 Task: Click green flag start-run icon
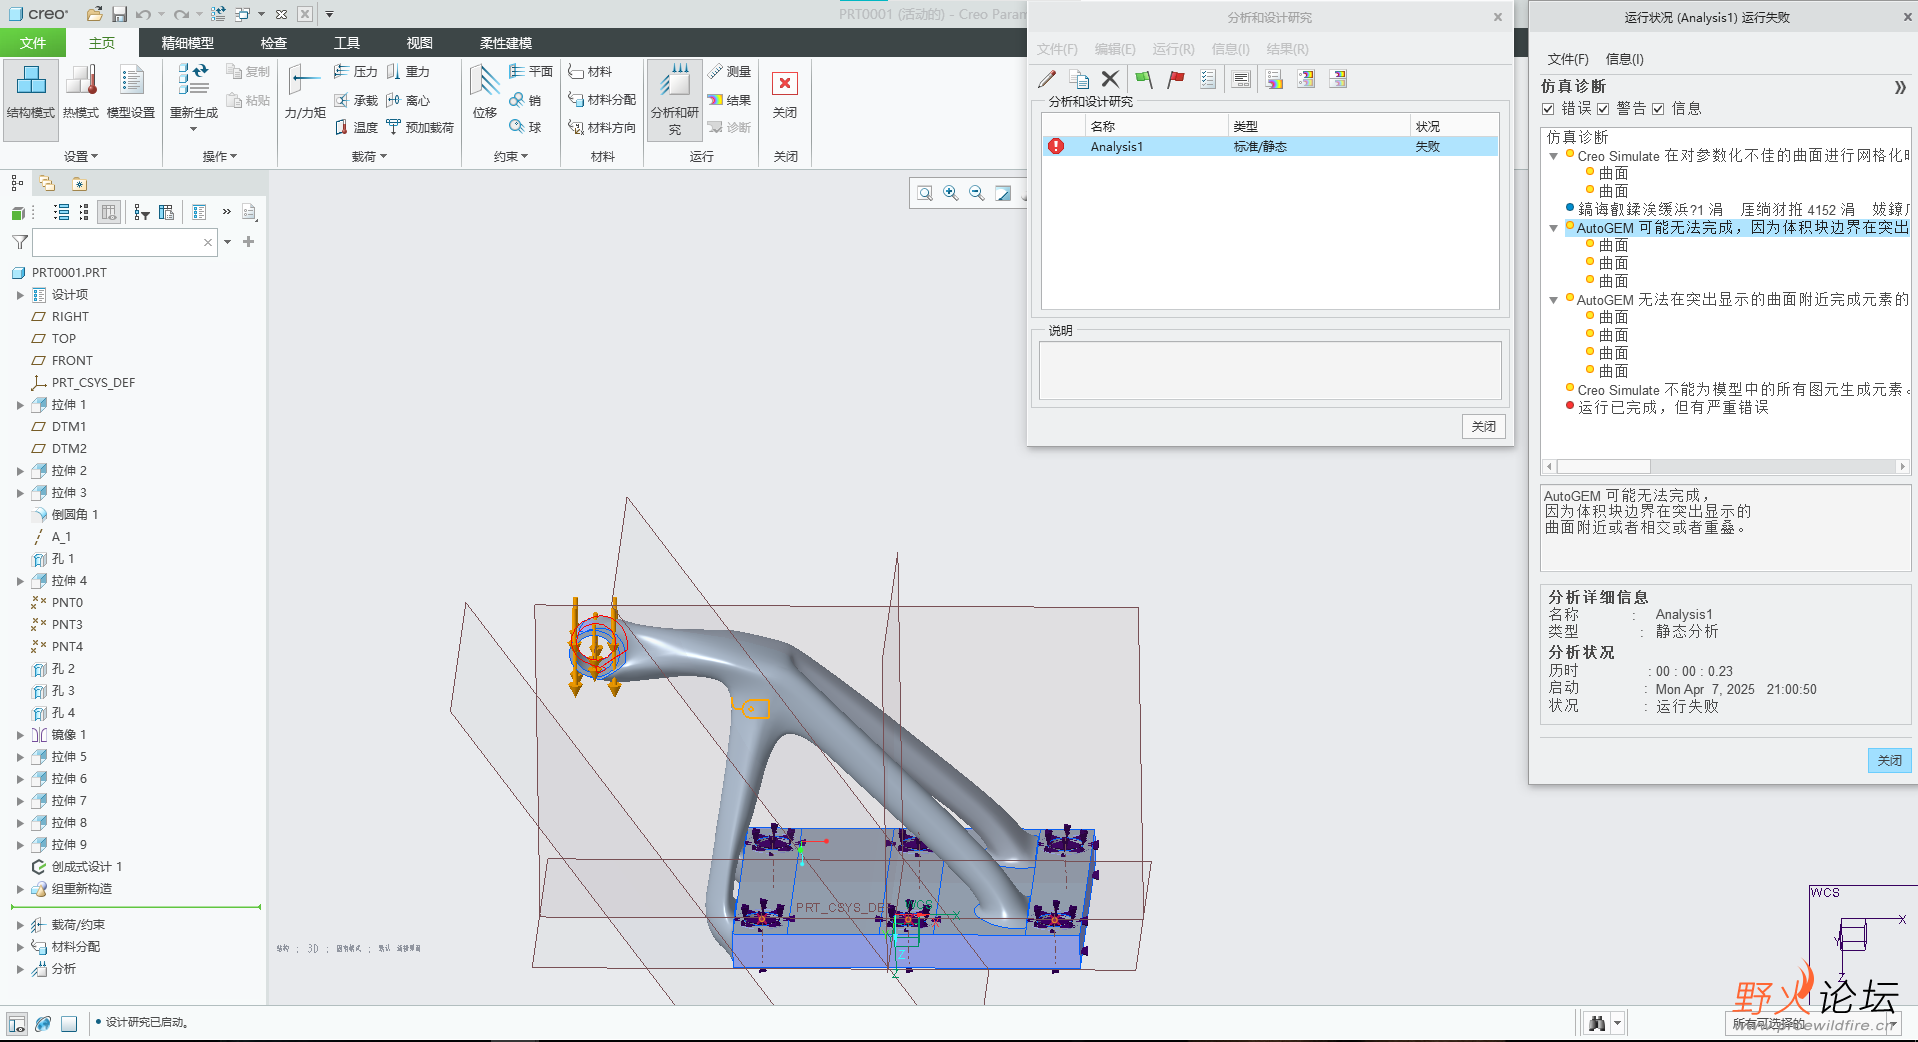pos(1144,79)
